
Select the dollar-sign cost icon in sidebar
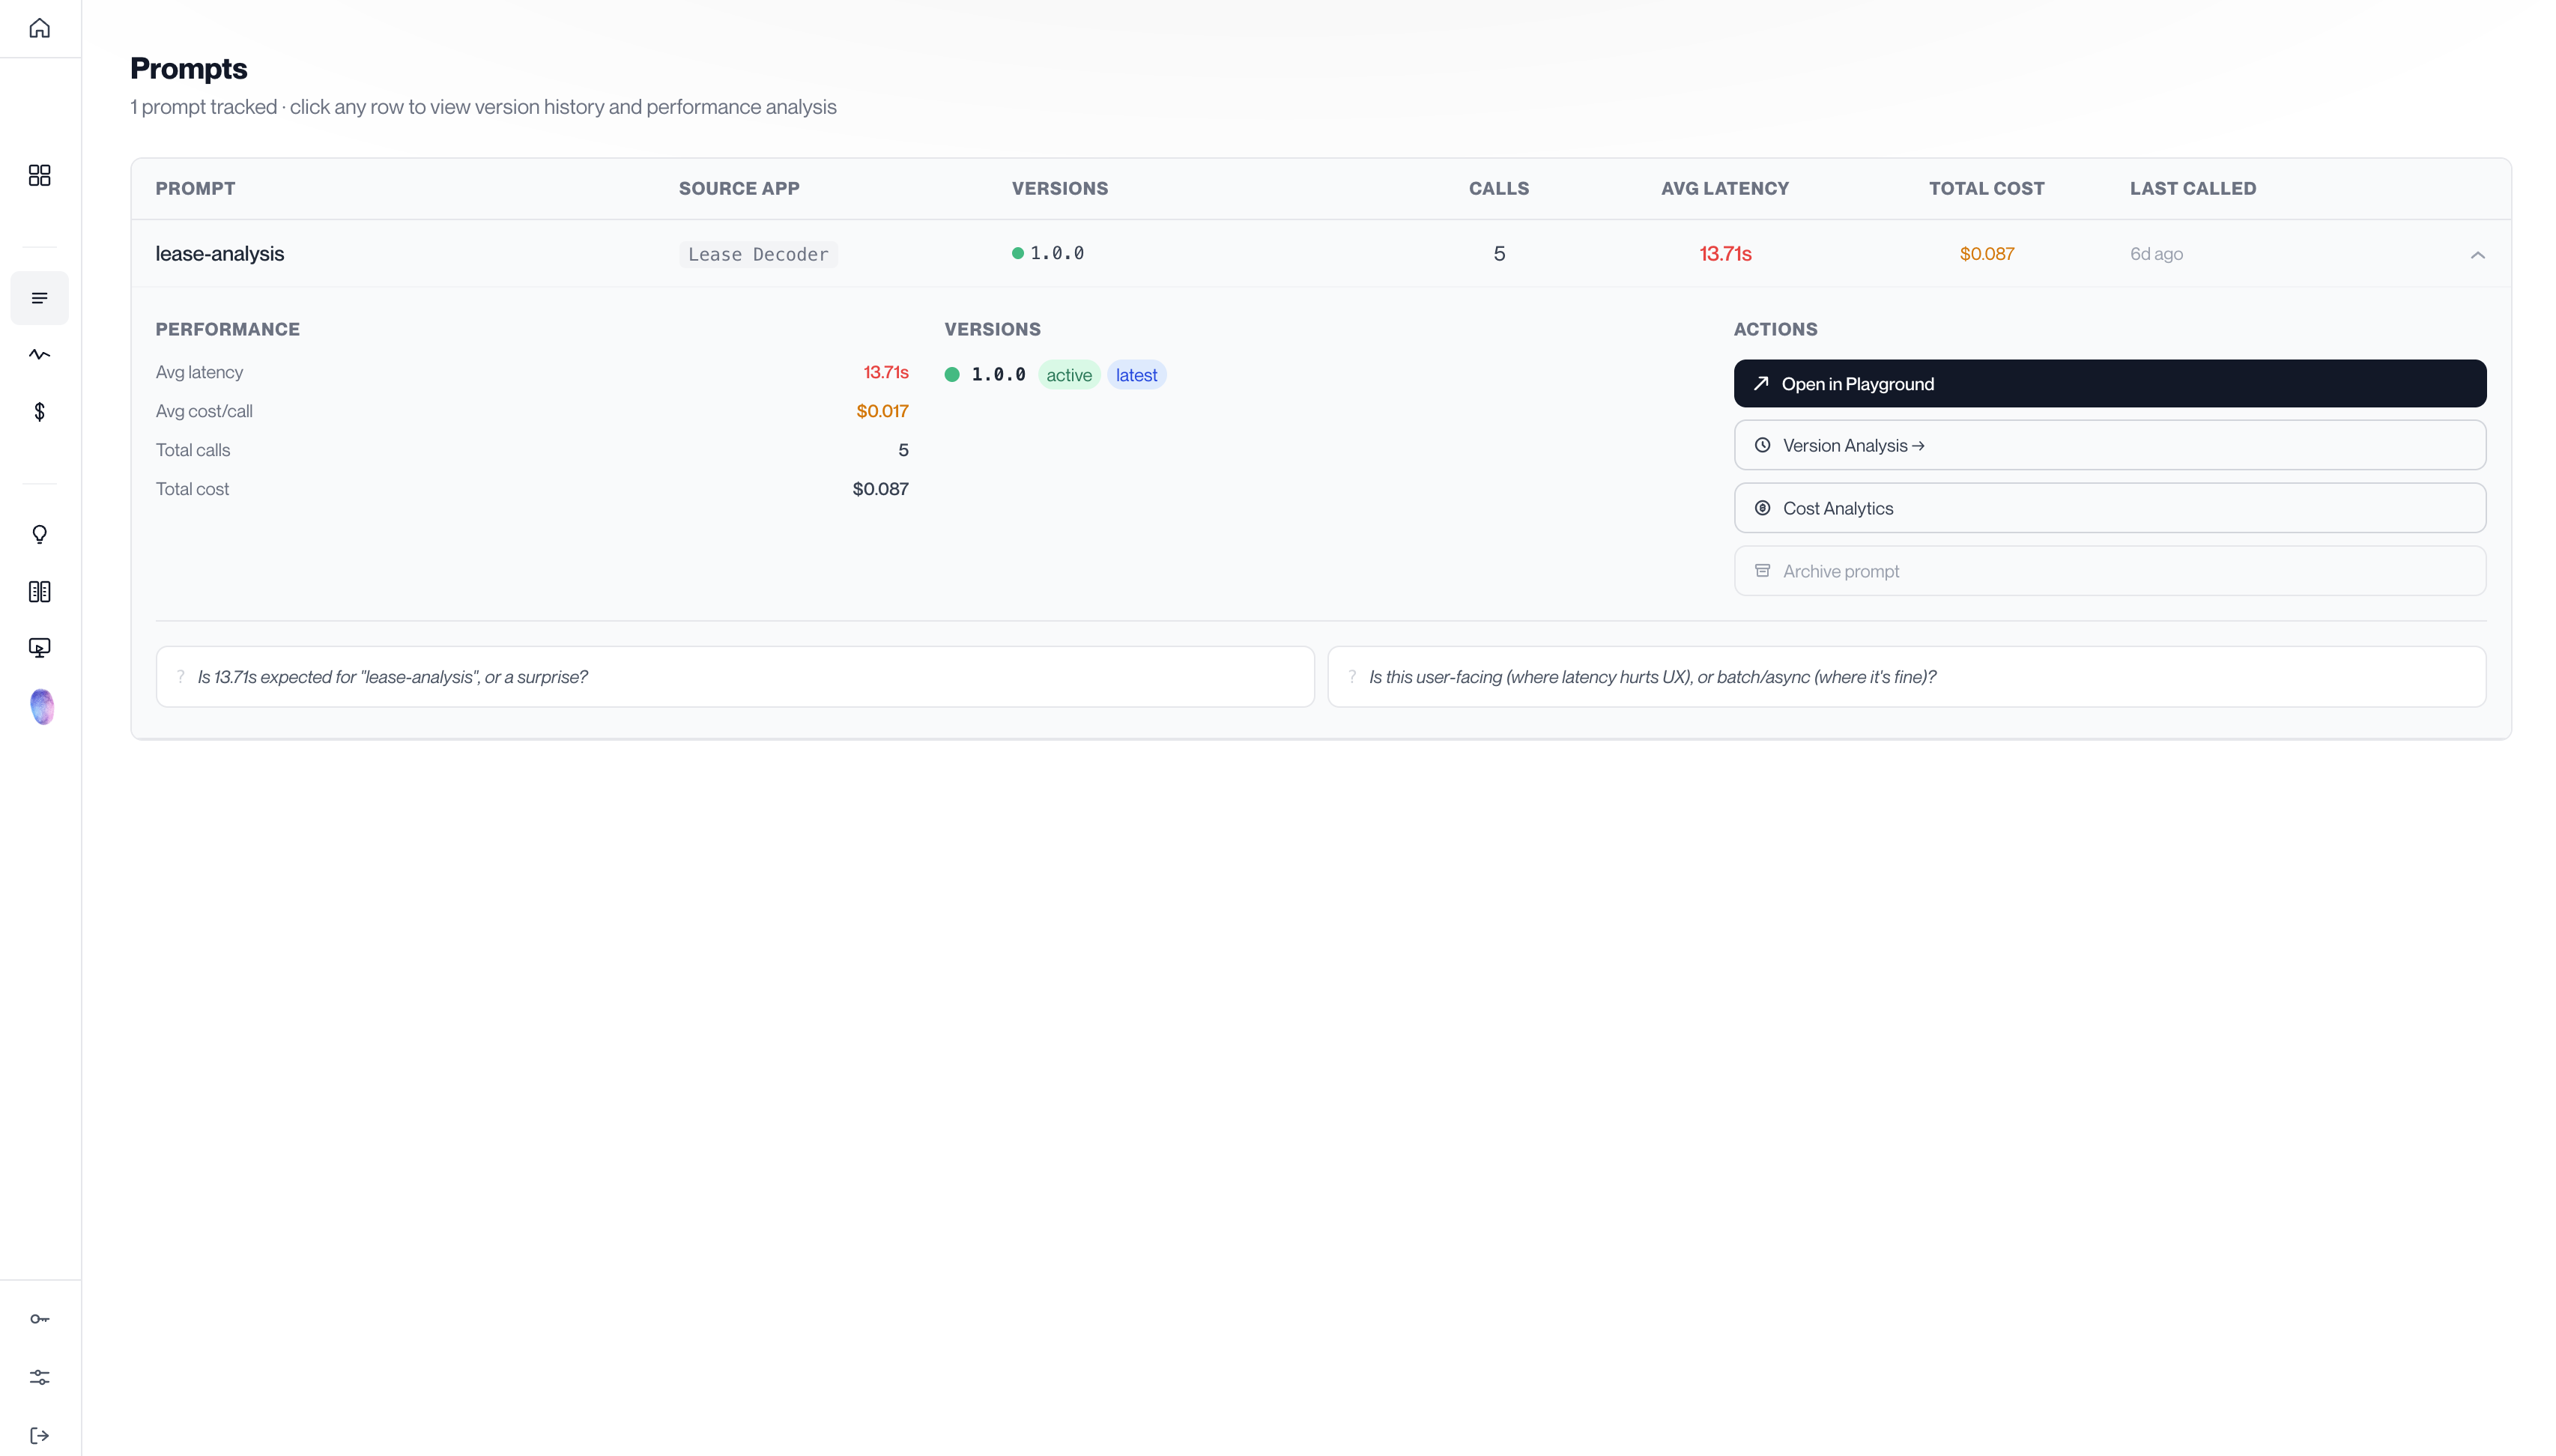pos(40,411)
